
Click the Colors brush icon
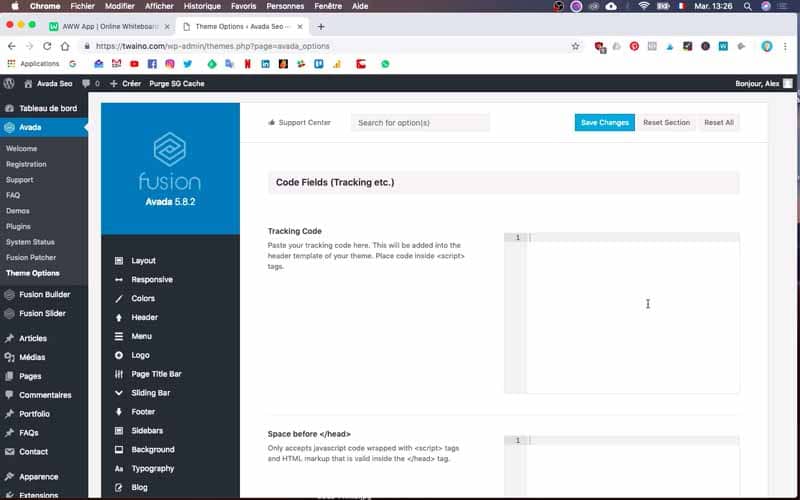point(119,298)
